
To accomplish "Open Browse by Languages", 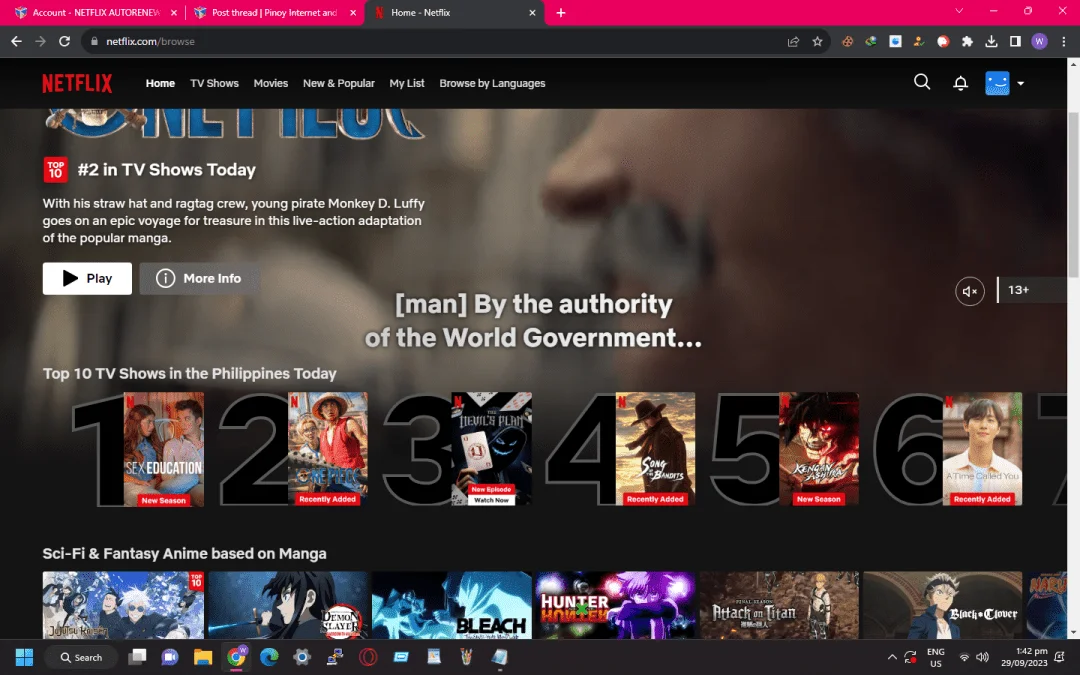I will [x=492, y=83].
